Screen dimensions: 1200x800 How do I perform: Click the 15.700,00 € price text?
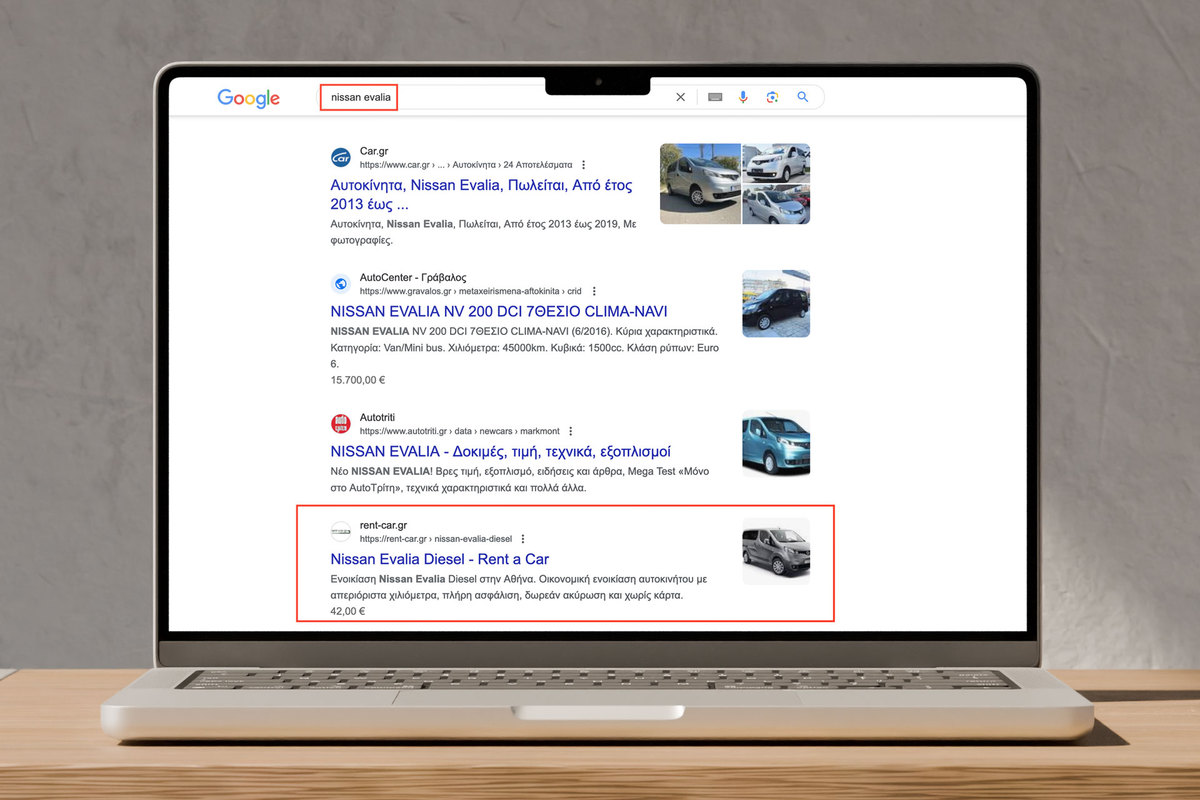coord(357,380)
